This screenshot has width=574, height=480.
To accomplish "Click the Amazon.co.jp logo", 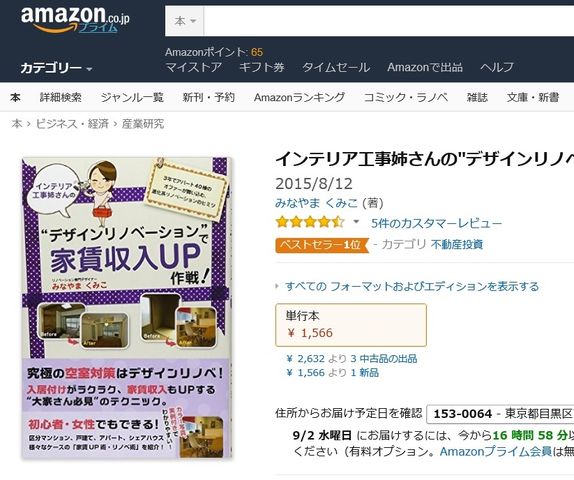I will pyautogui.click(x=75, y=19).
